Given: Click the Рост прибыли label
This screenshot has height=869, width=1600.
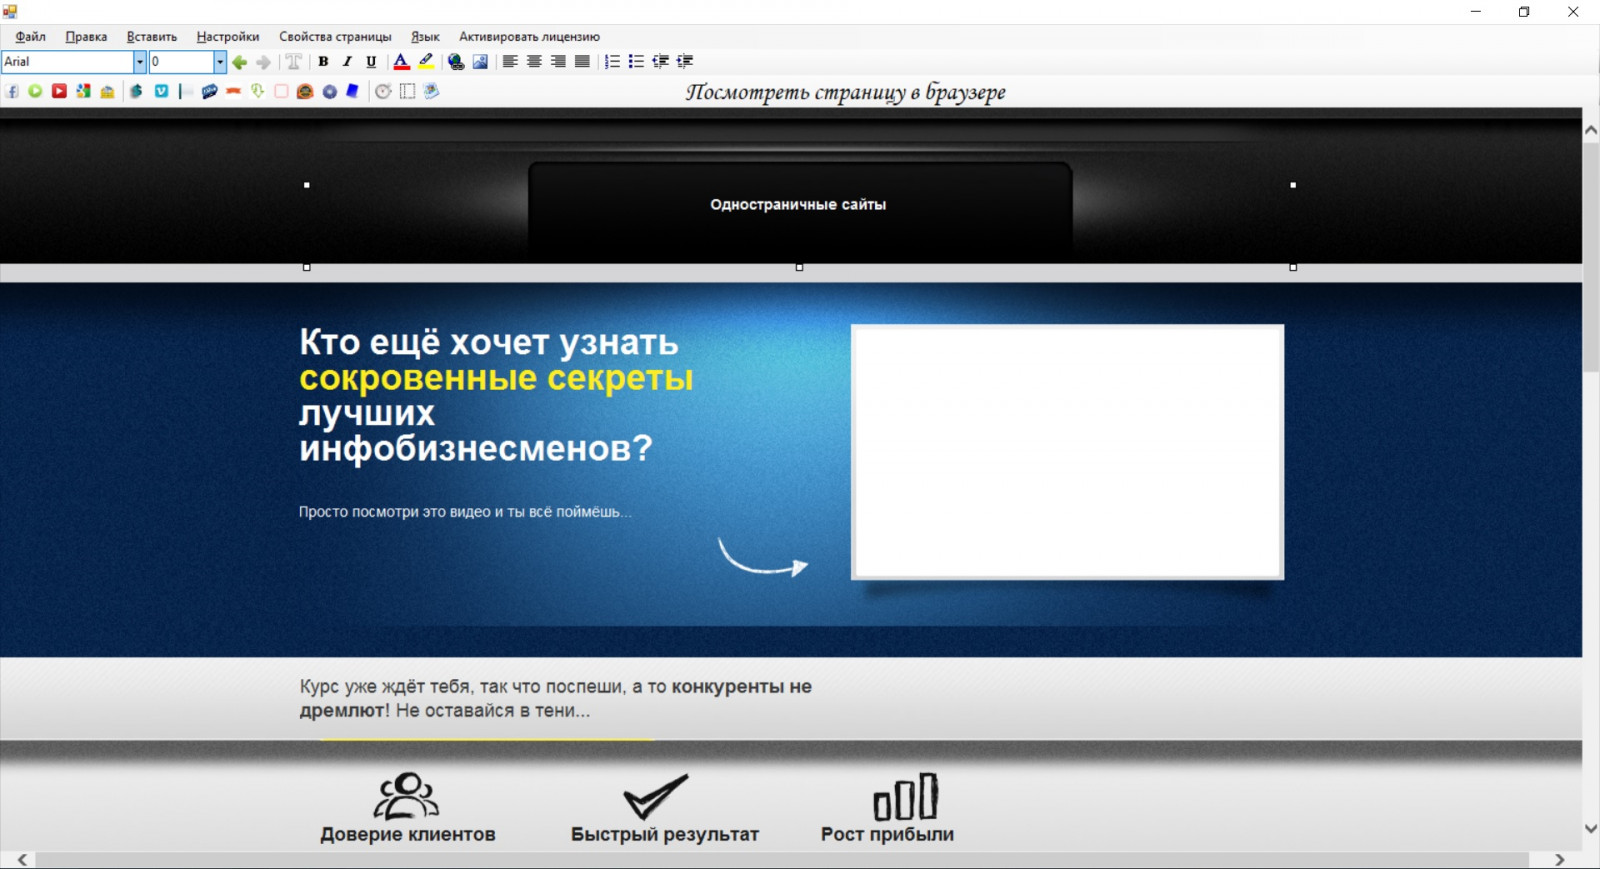Looking at the screenshot, I should pyautogui.click(x=887, y=834).
